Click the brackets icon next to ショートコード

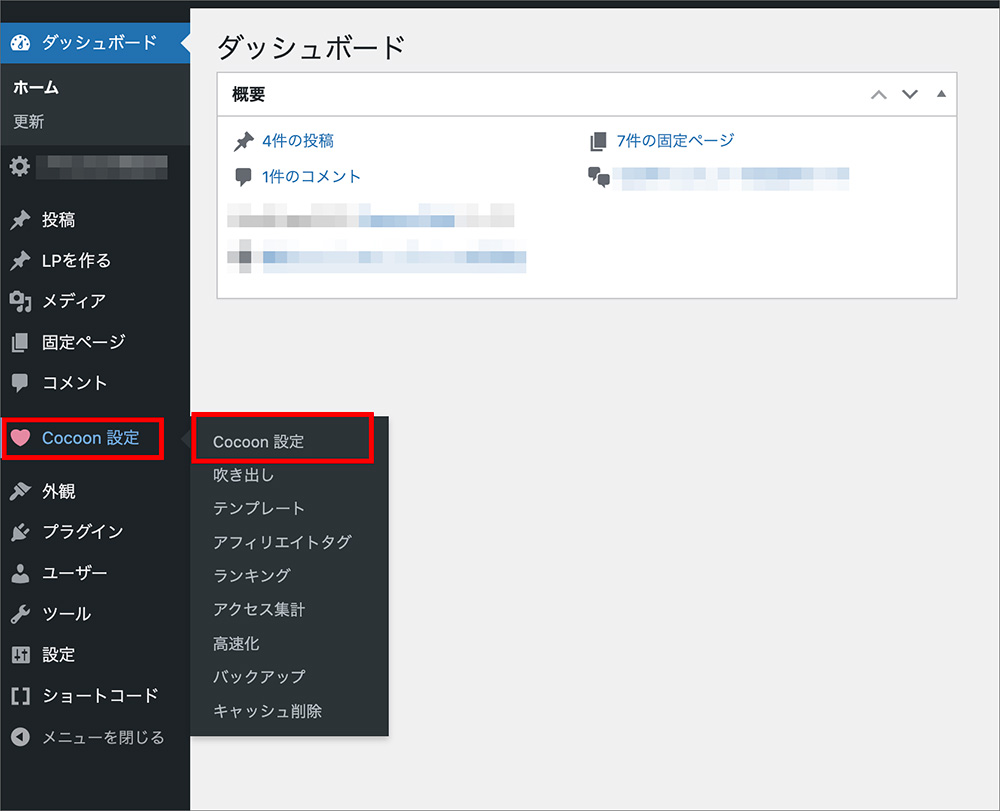pos(20,696)
